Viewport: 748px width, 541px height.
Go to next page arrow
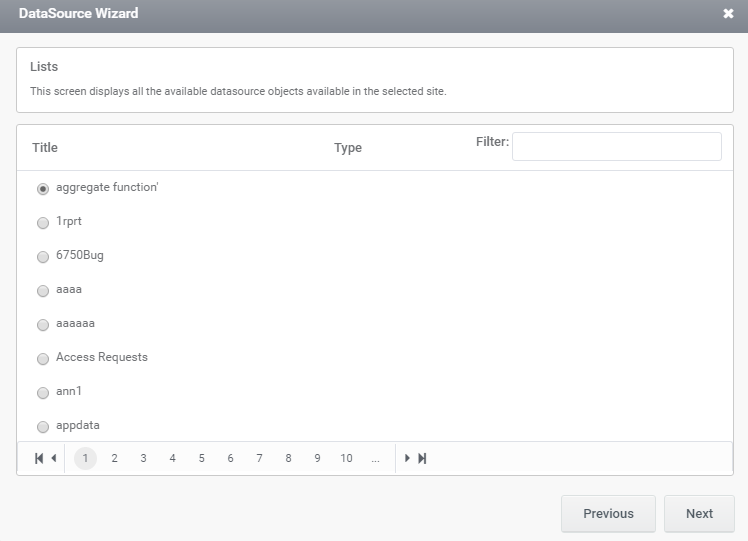(407, 458)
